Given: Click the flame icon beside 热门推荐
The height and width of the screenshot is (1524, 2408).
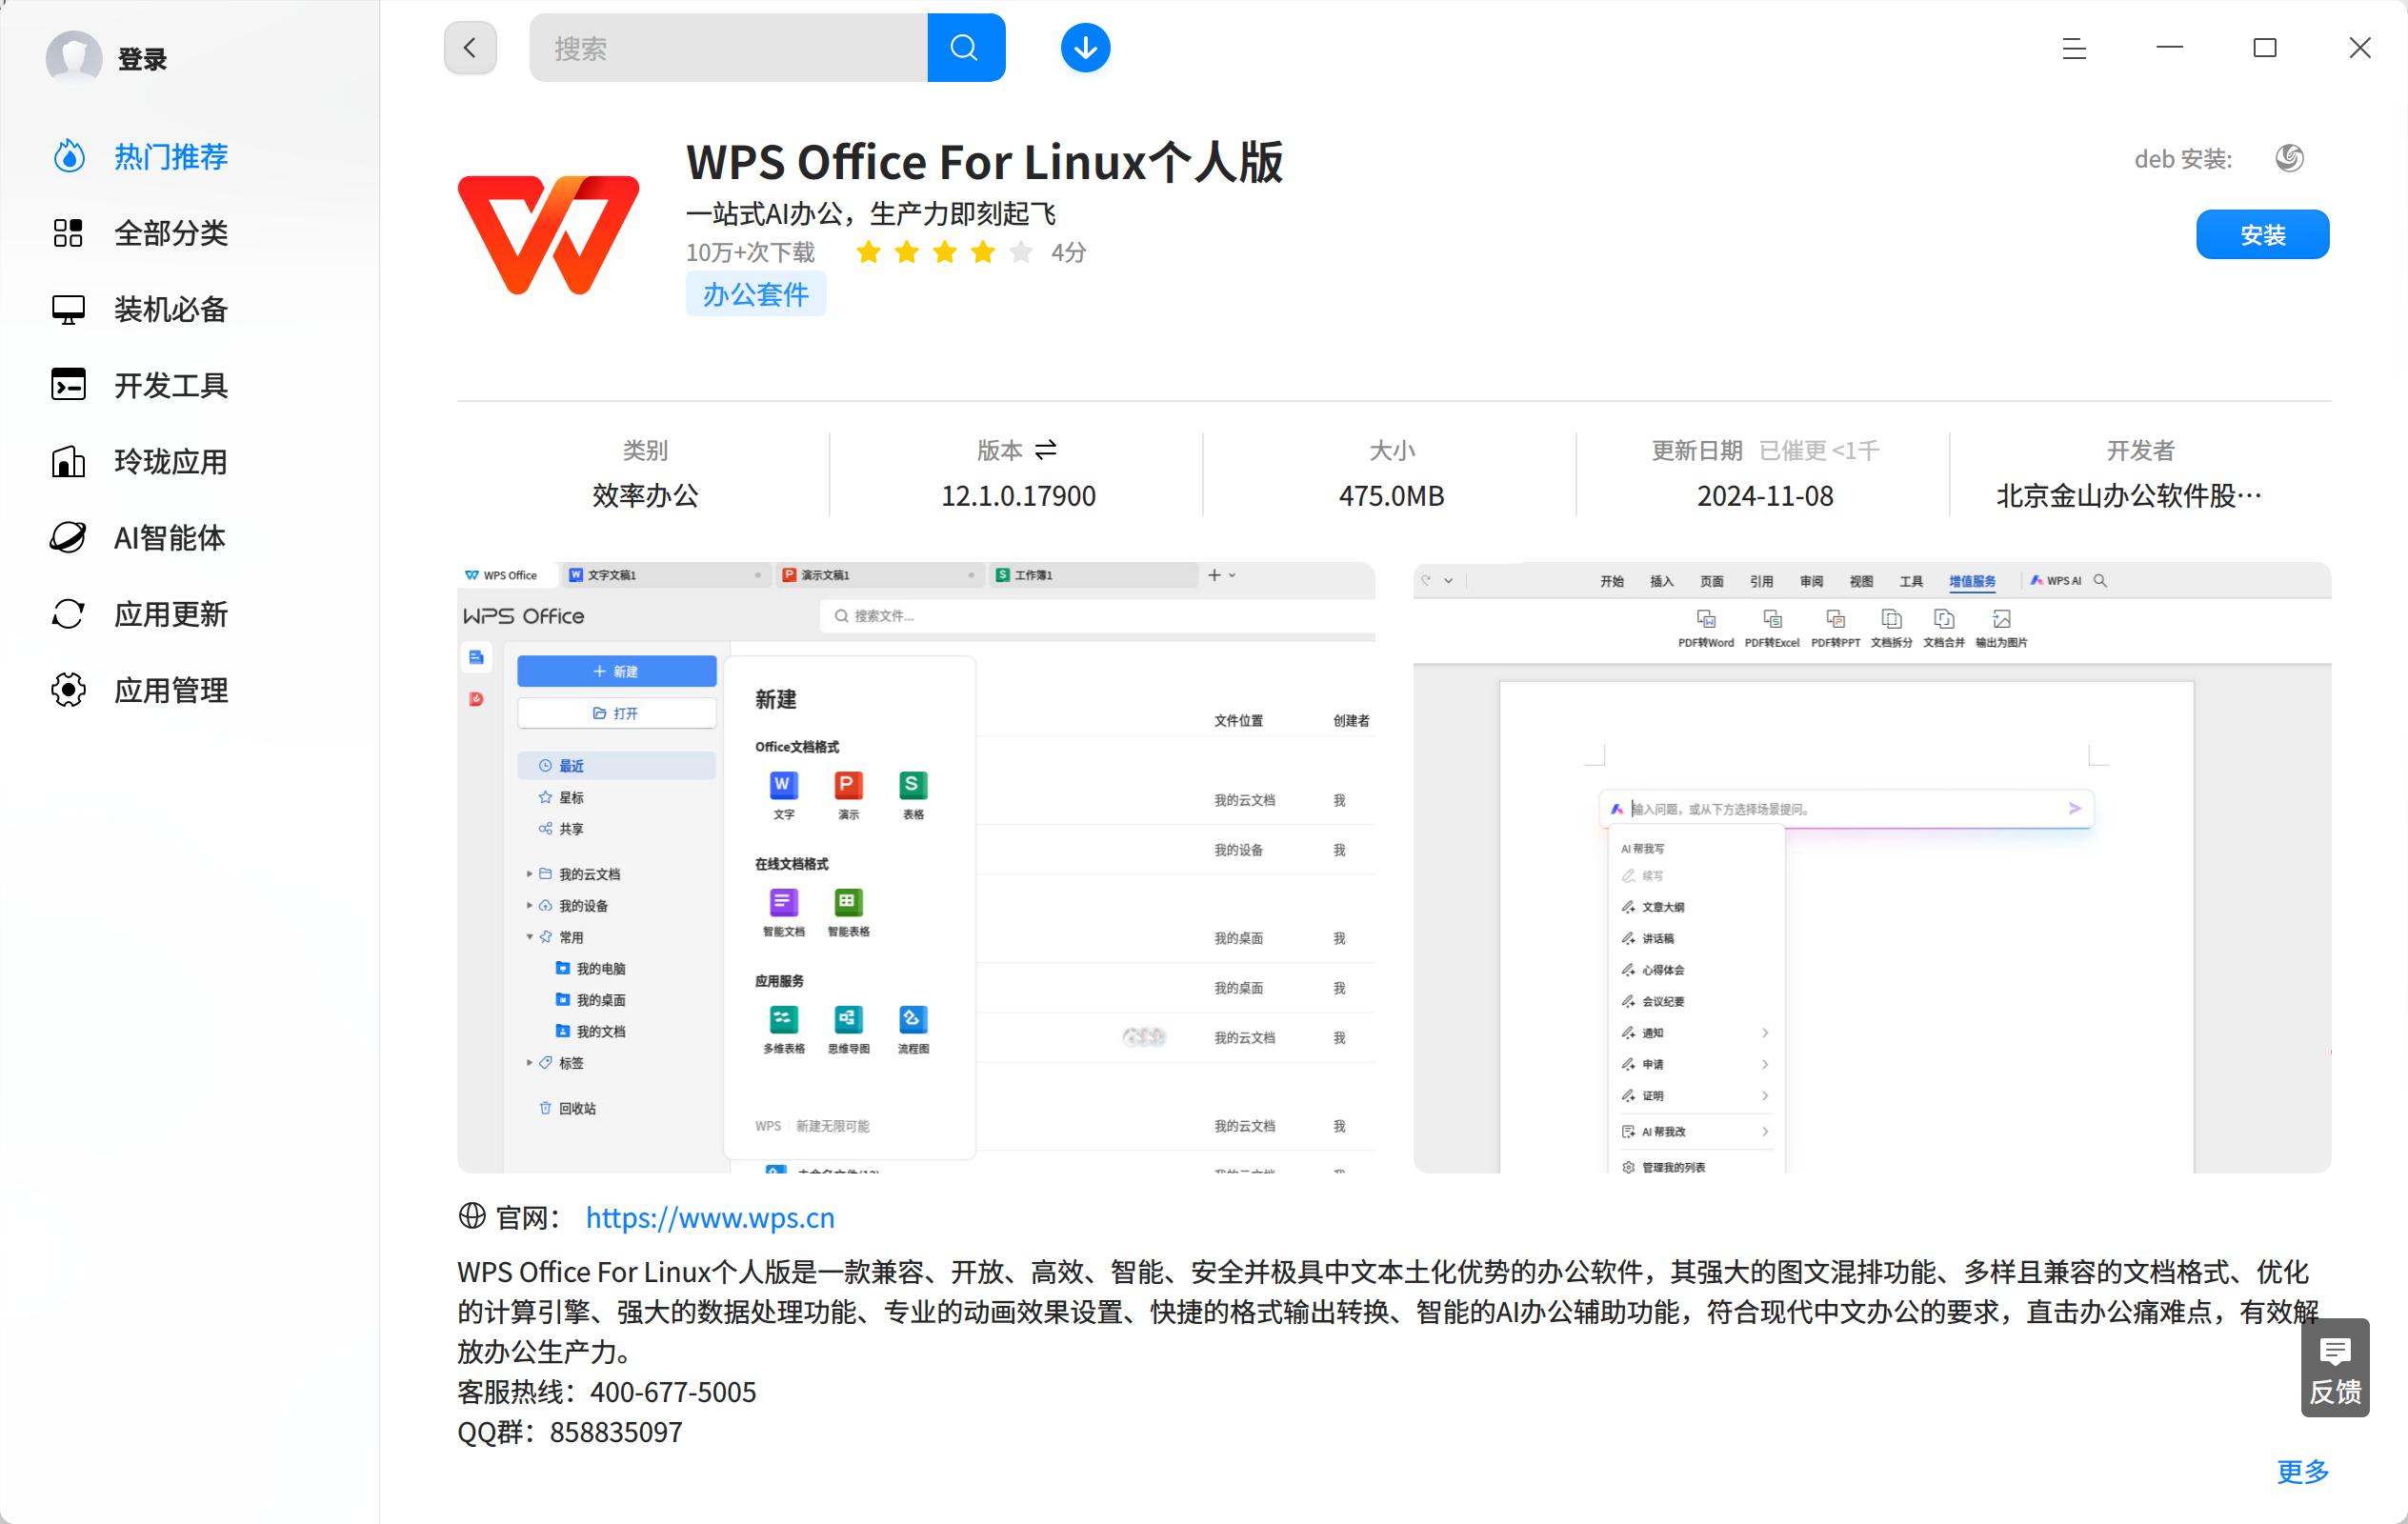Looking at the screenshot, I should [x=68, y=156].
